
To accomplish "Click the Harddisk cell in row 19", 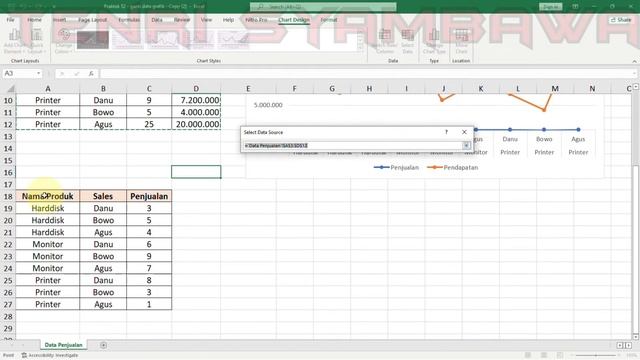I will [x=48, y=208].
